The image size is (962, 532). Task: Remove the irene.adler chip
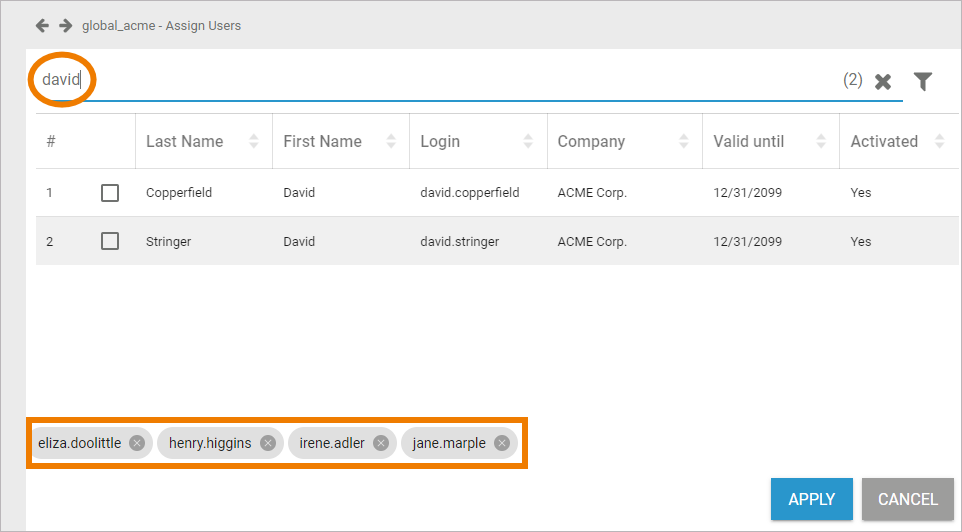coord(381,443)
